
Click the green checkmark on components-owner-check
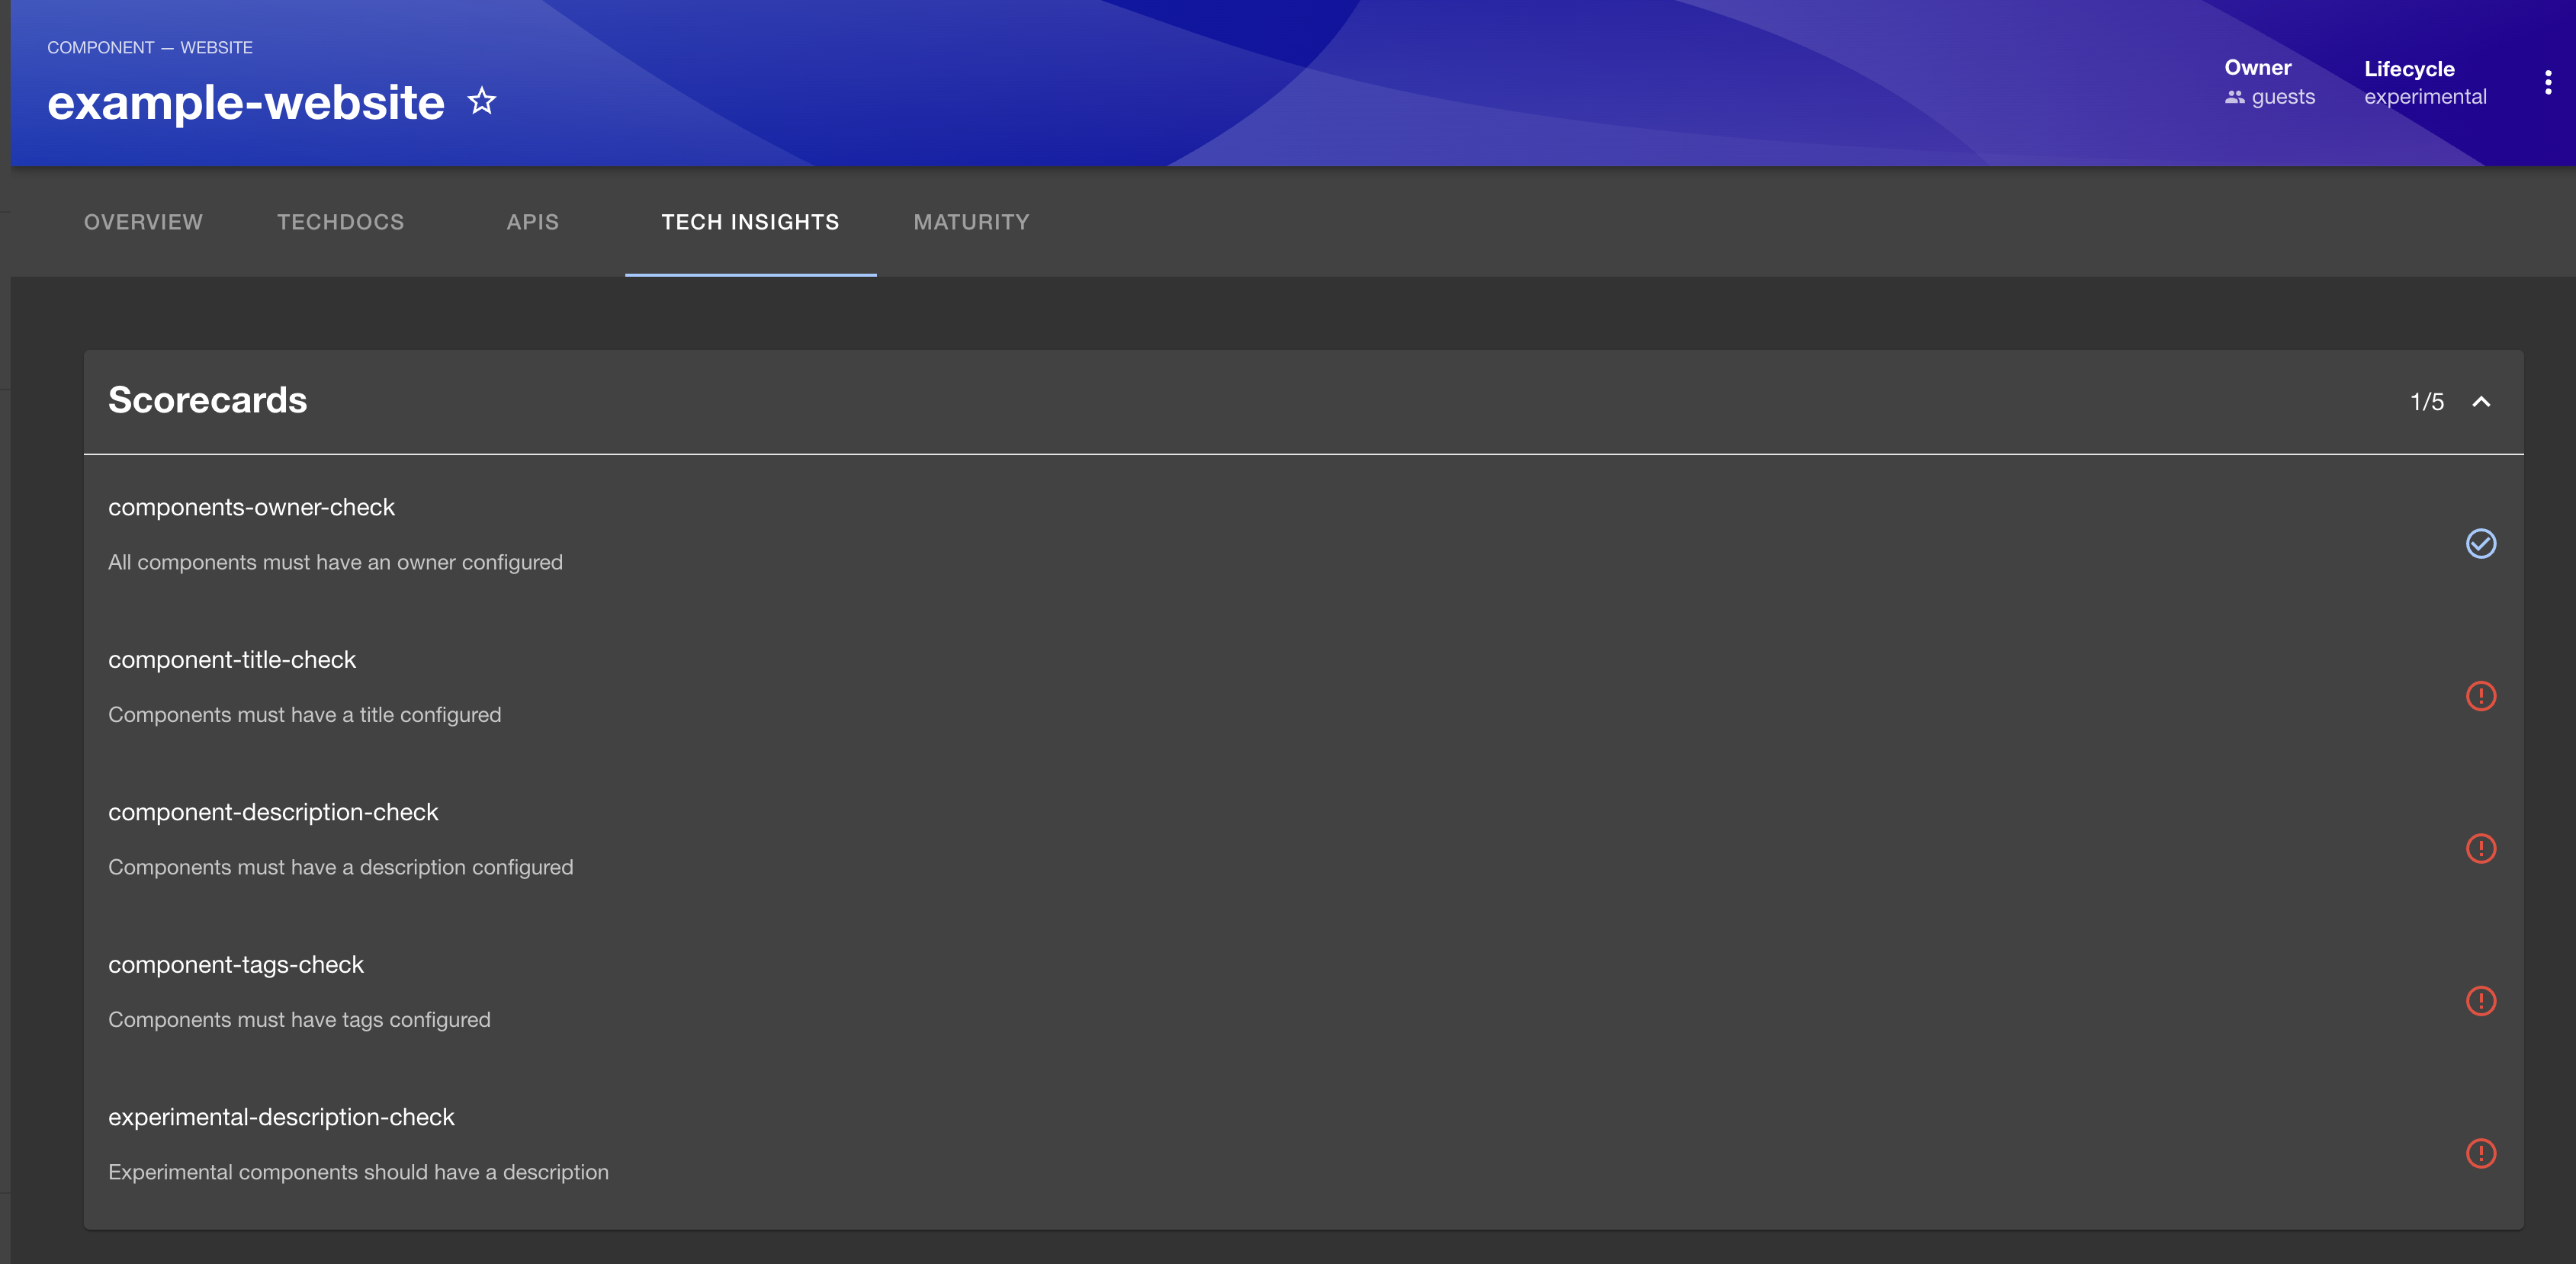pos(2481,544)
